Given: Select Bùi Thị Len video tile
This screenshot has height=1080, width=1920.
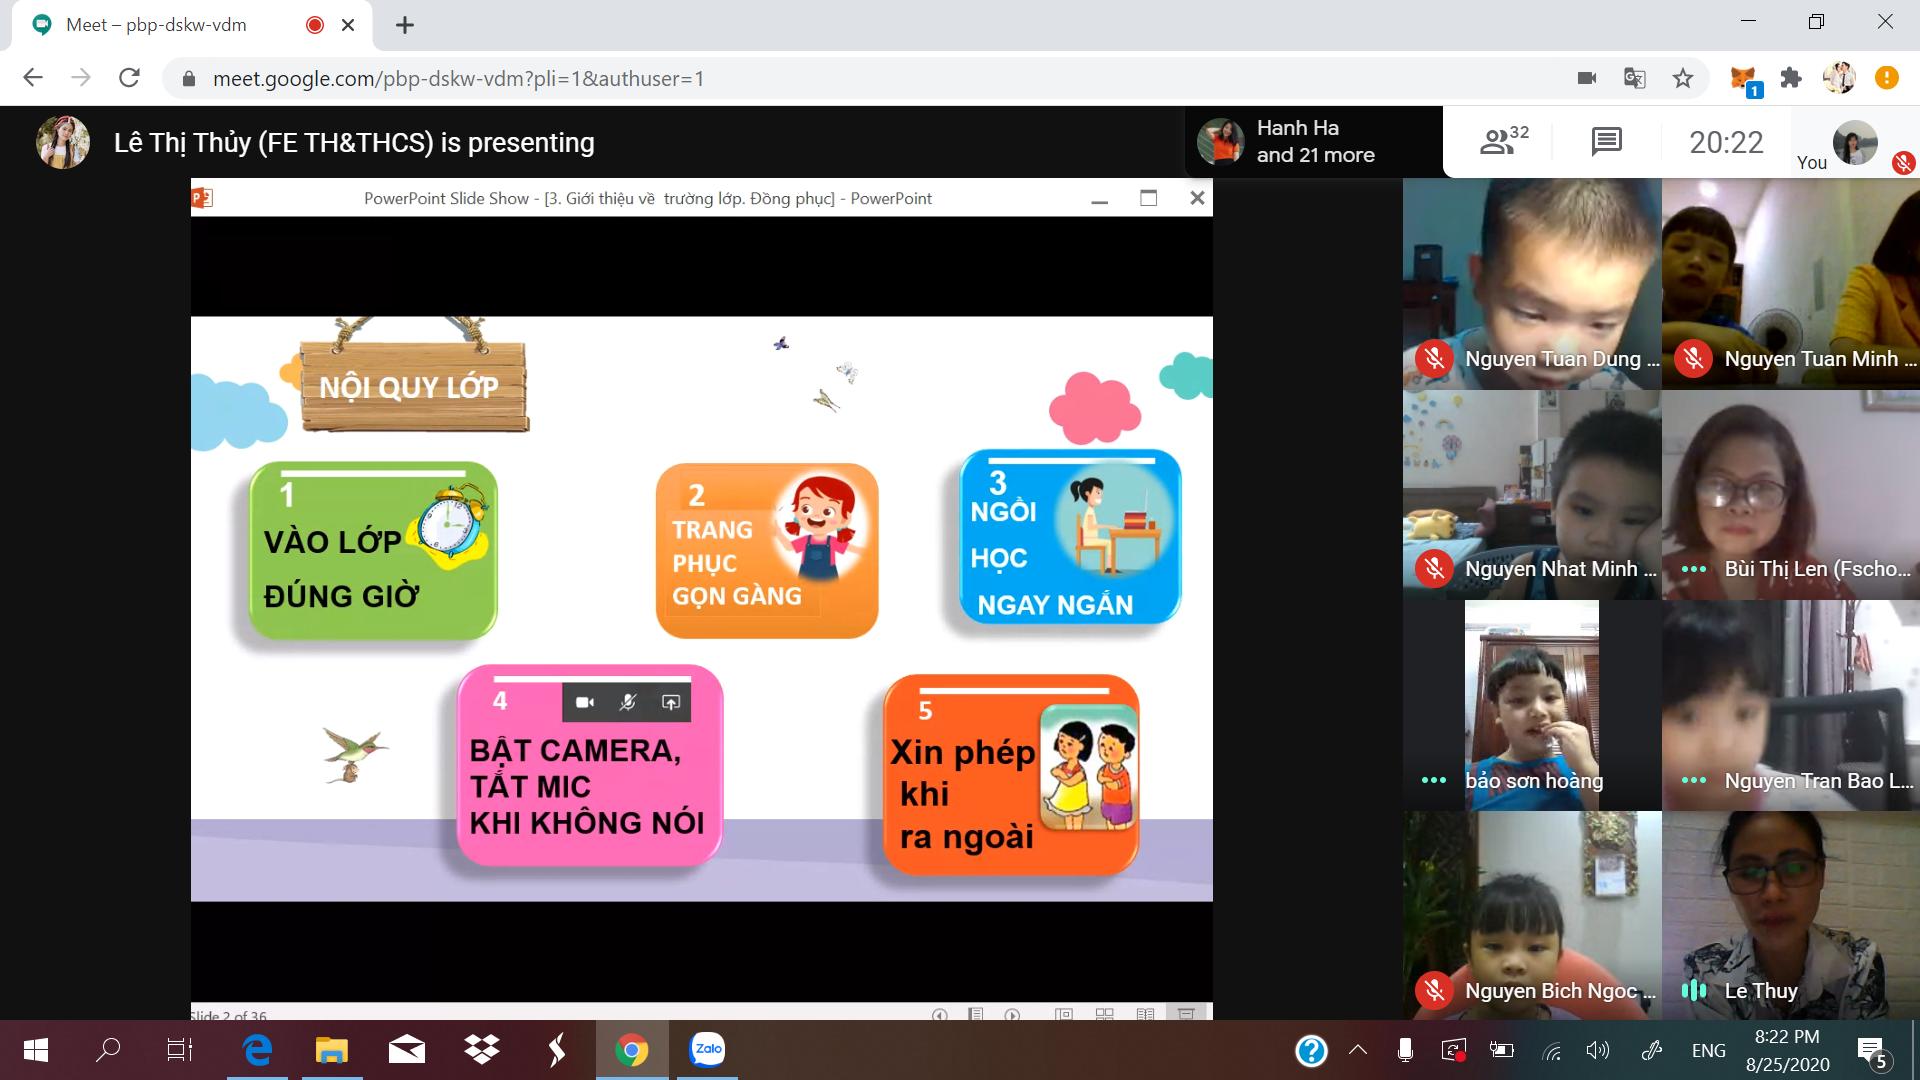Looking at the screenshot, I should (1791, 495).
